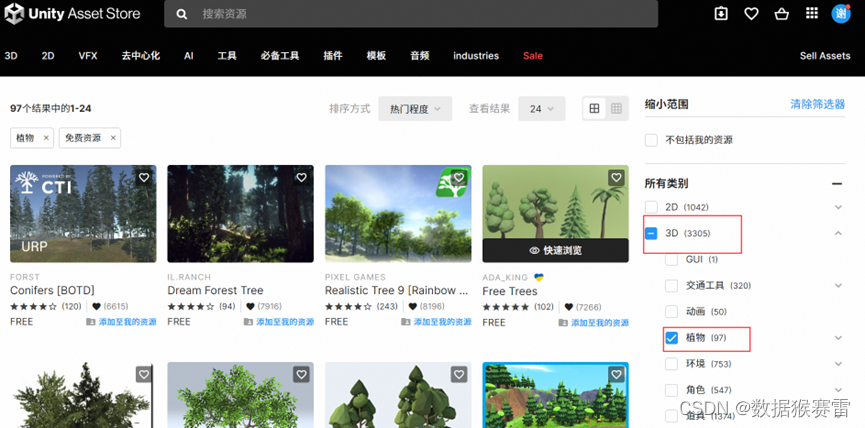Favorite the second-row first tree asset
Image resolution: width=865 pixels, height=428 pixels.
(144, 374)
